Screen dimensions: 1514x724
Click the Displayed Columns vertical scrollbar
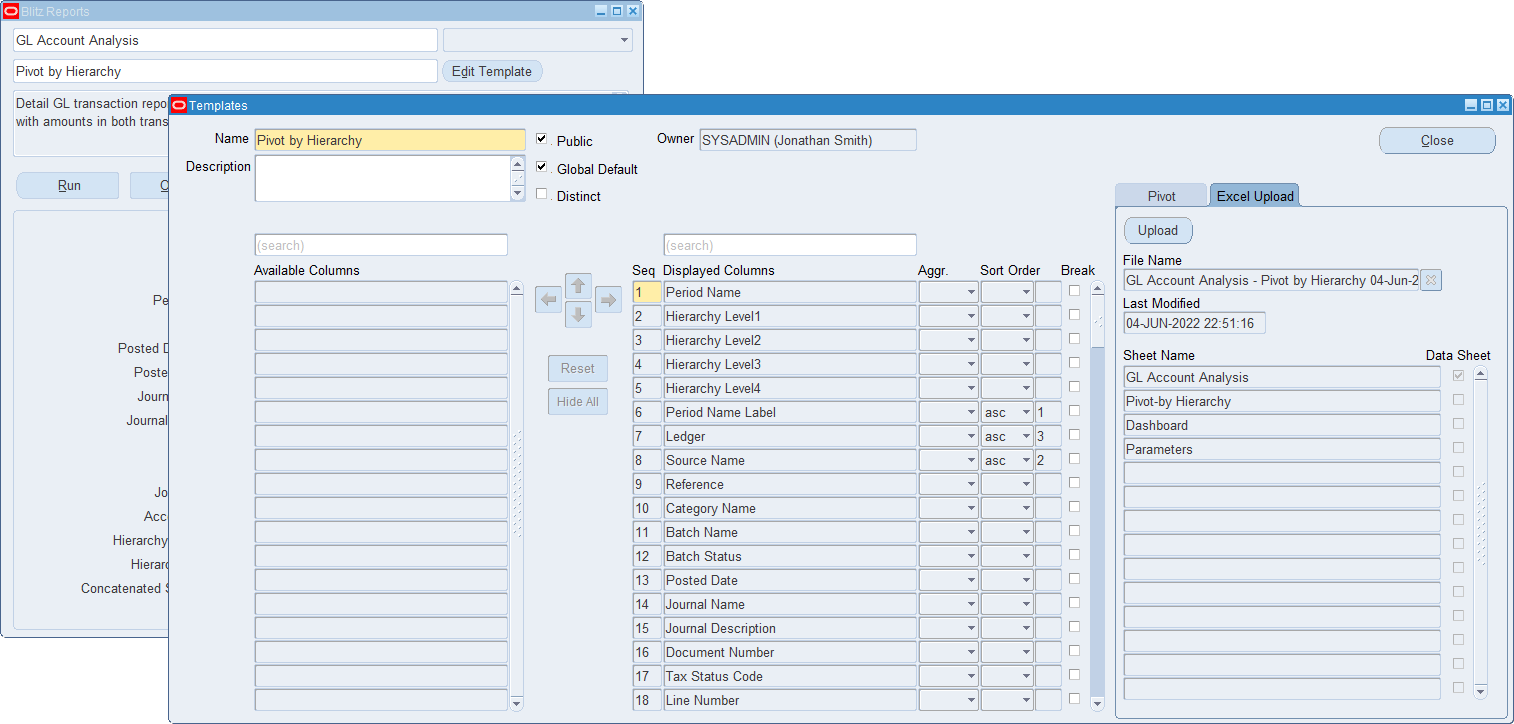click(x=1097, y=500)
